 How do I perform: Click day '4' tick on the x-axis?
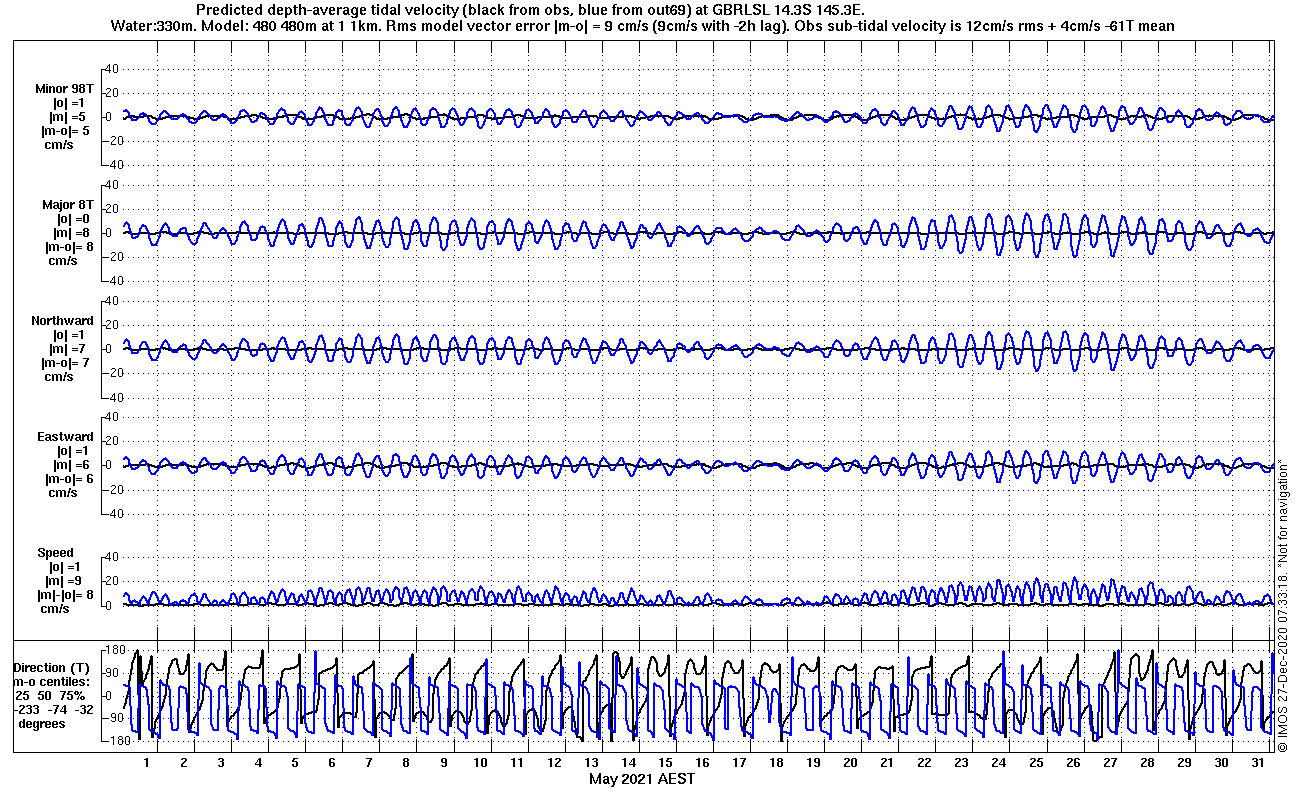coord(258,762)
